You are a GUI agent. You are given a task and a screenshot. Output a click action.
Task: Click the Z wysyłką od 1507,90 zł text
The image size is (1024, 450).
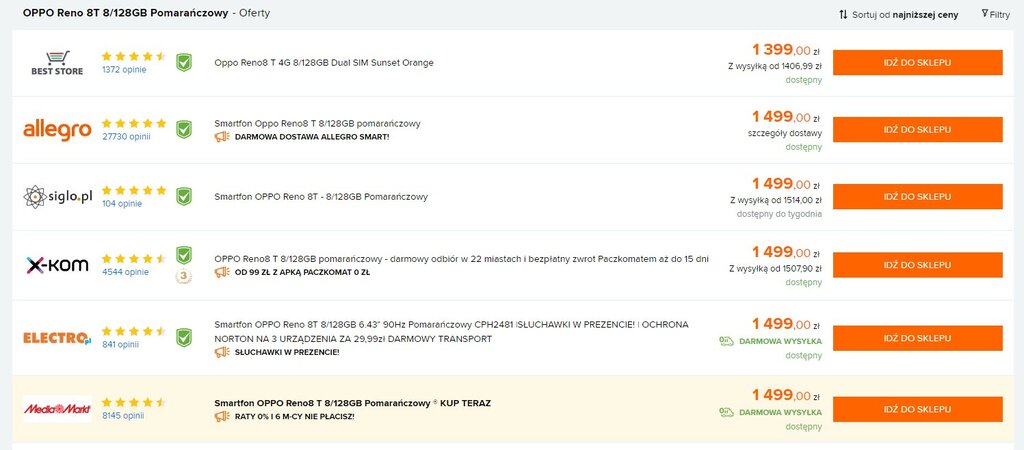click(x=775, y=268)
